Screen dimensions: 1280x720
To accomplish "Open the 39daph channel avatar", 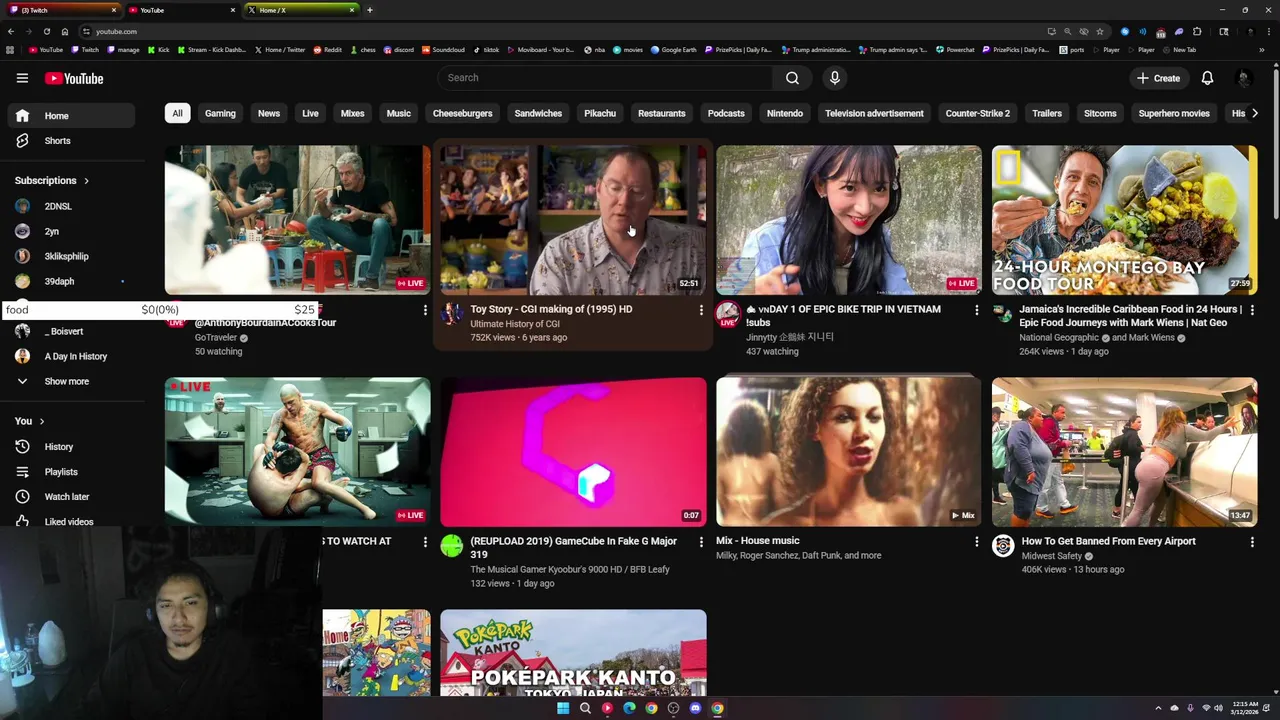I will (22, 281).
